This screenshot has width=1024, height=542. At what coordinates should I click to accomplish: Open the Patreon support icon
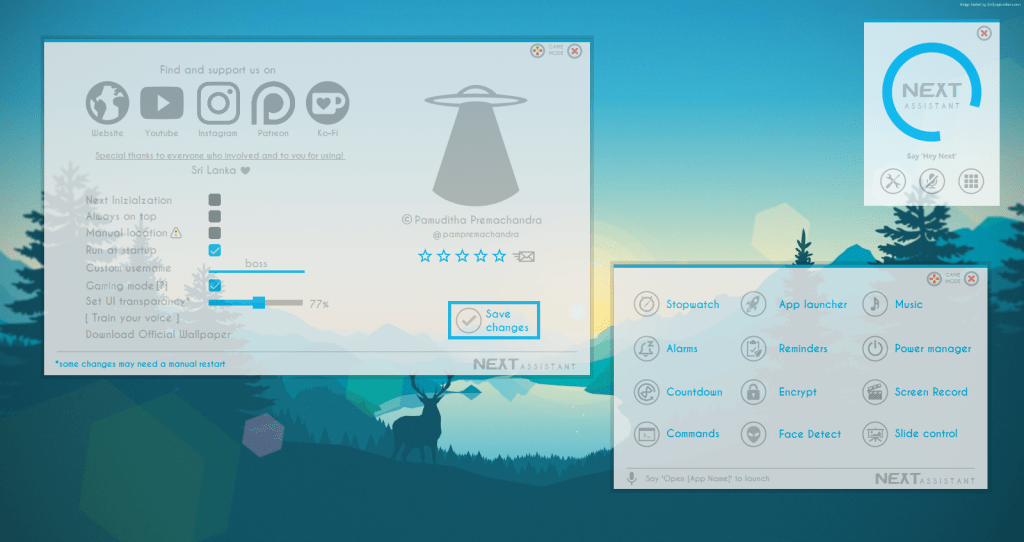272,103
